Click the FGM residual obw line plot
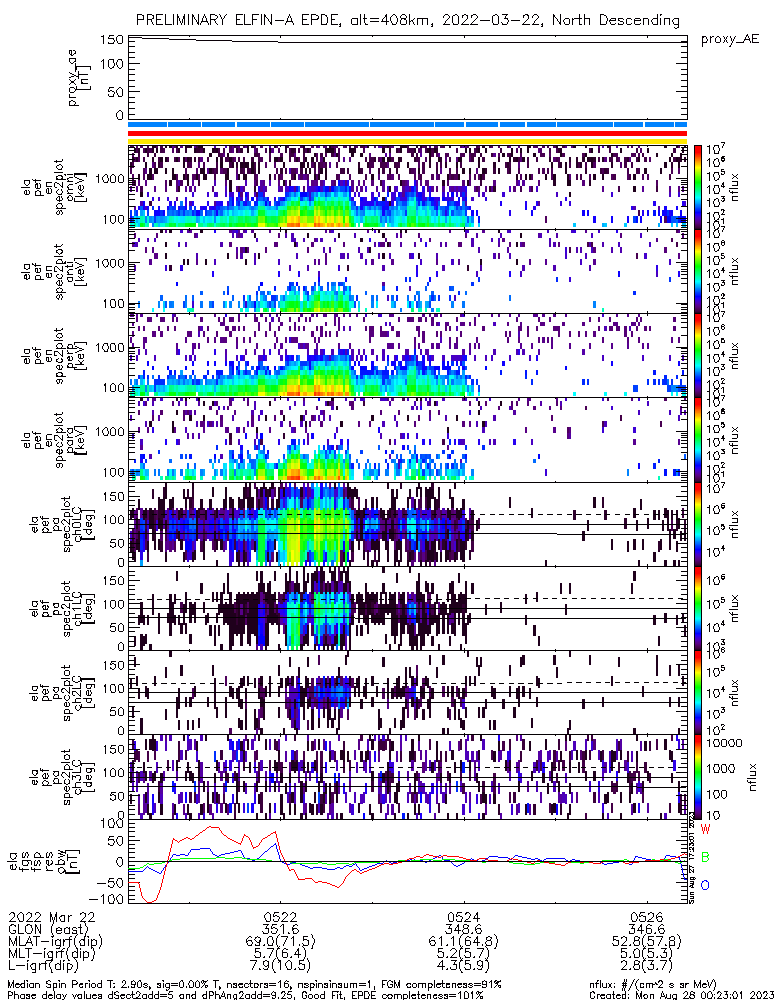 click(x=408, y=862)
